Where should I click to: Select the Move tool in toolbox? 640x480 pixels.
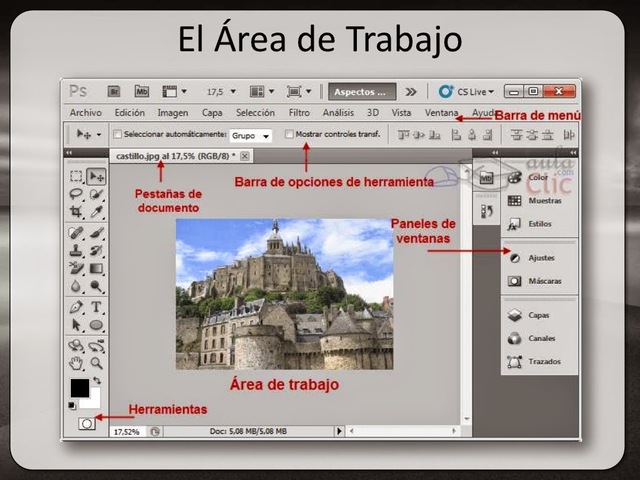97,176
